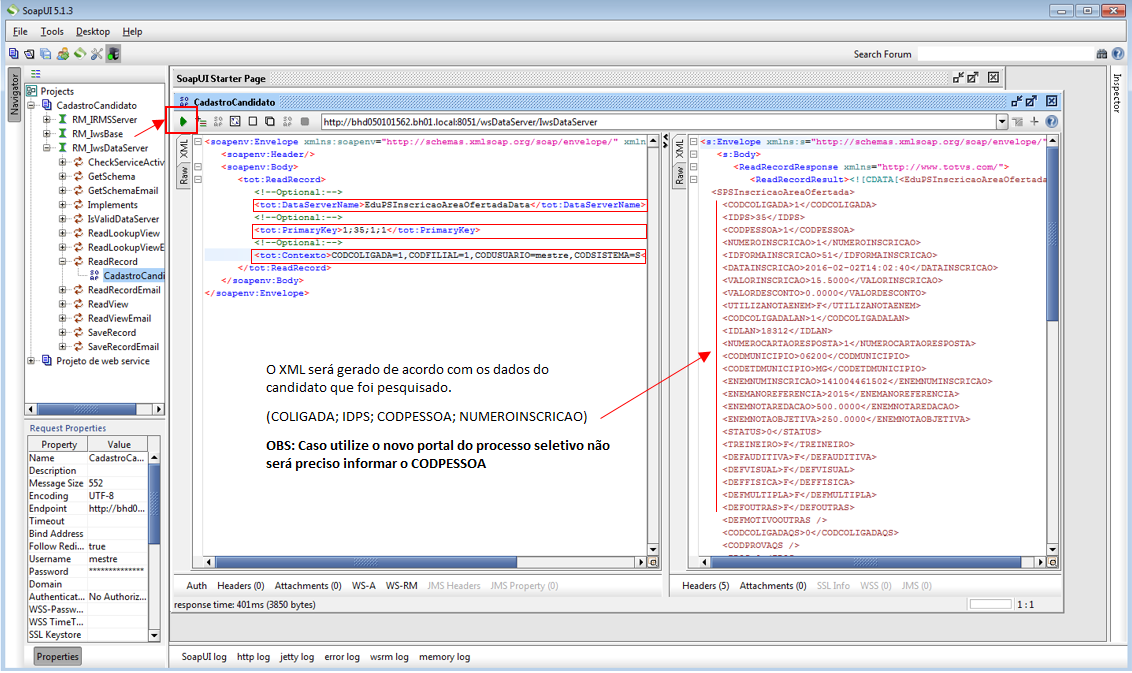Fold the soapenv:Envelope element in request
Image resolution: width=1132 pixels, height=673 pixels.
click(x=198, y=142)
